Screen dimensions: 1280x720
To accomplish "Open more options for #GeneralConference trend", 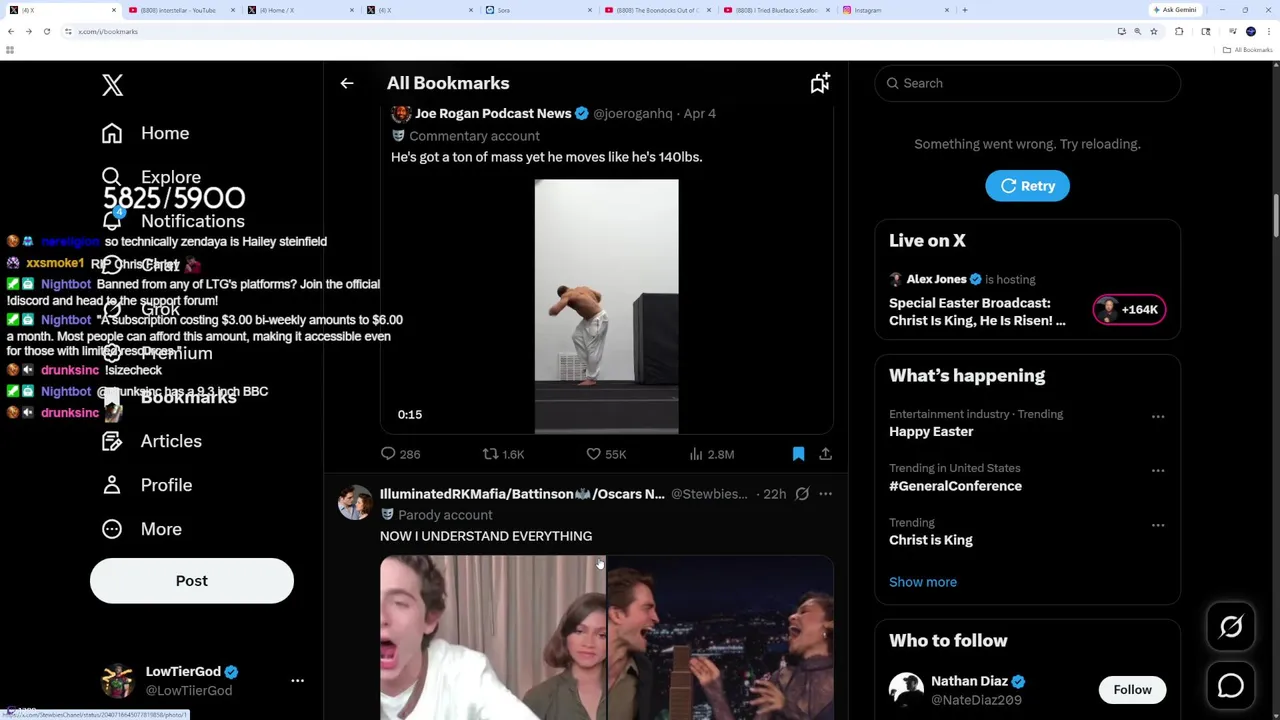I will 1158,470.
